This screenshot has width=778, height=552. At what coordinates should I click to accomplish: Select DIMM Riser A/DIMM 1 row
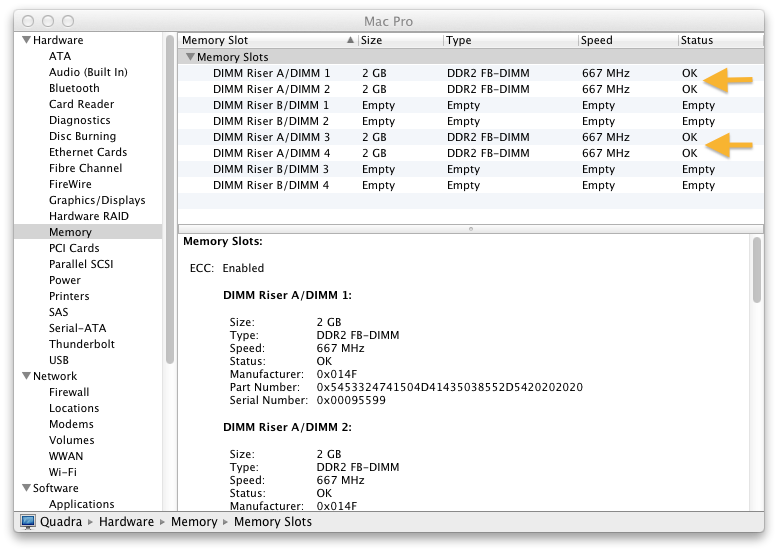pyautogui.click(x=470, y=73)
